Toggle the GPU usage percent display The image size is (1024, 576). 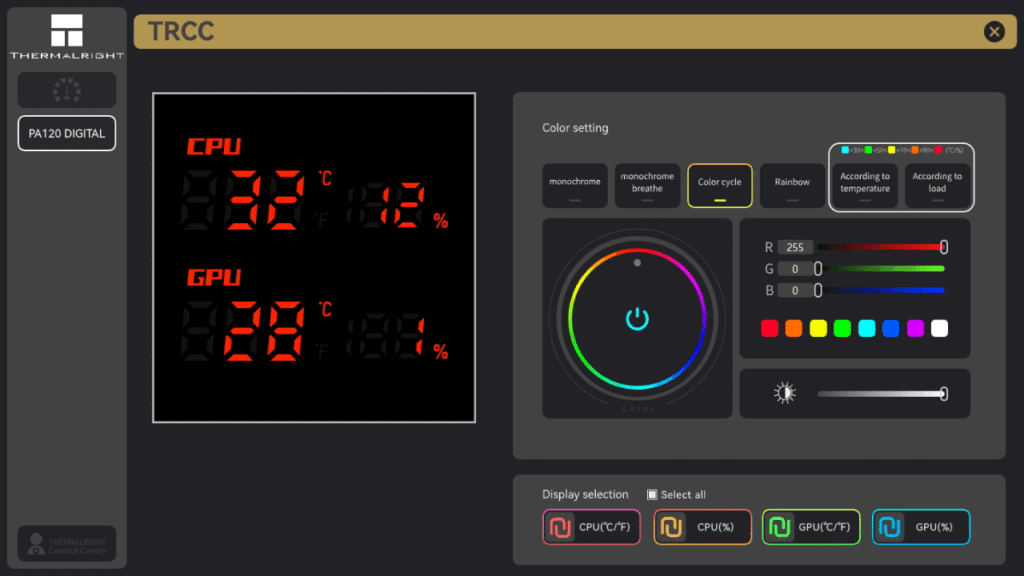click(x=920, y=526)
